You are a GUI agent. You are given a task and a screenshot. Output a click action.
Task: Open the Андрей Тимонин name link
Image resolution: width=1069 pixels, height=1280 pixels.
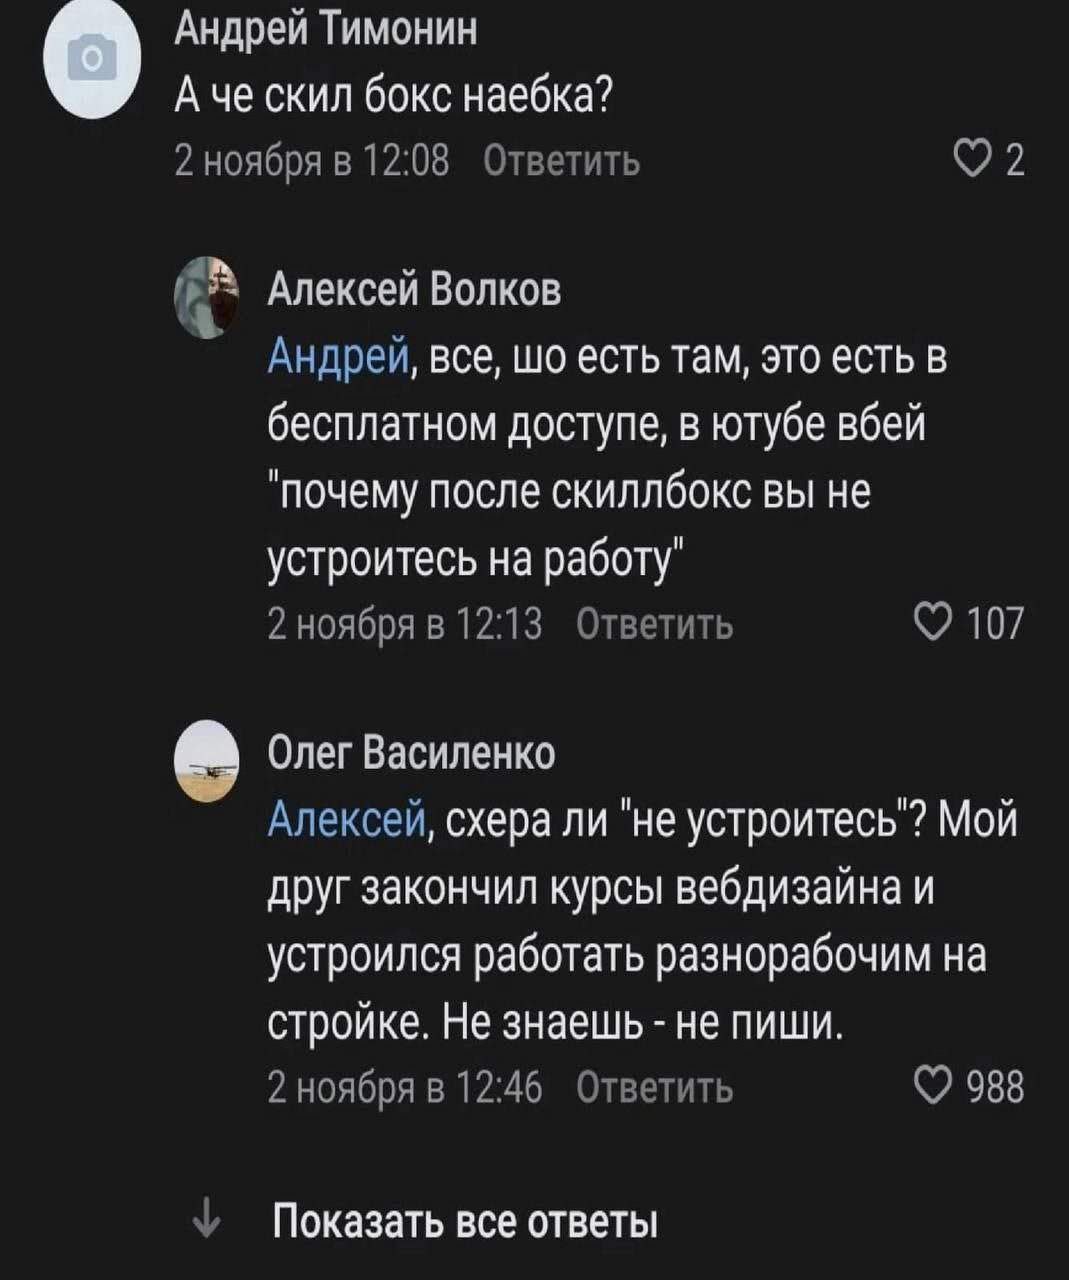click(326, 30)
